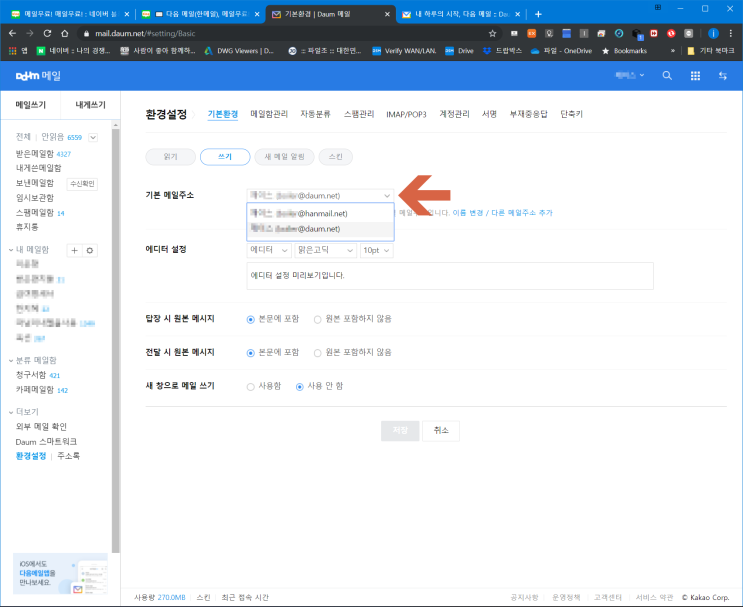Switch to IMAP/POP3 settings tab
Image resolution: width=743 pixels, height=607 pixels.
tap(406, 114)
